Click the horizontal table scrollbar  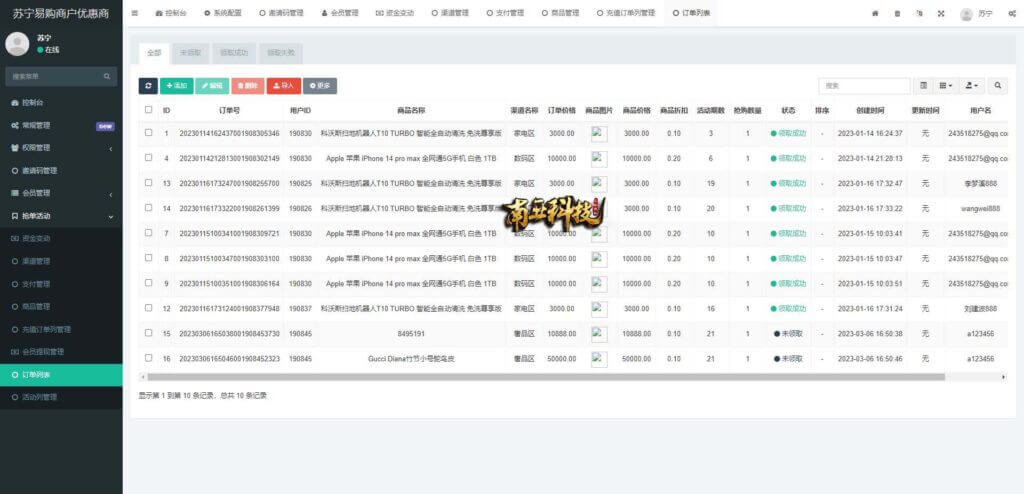point(546,377)
